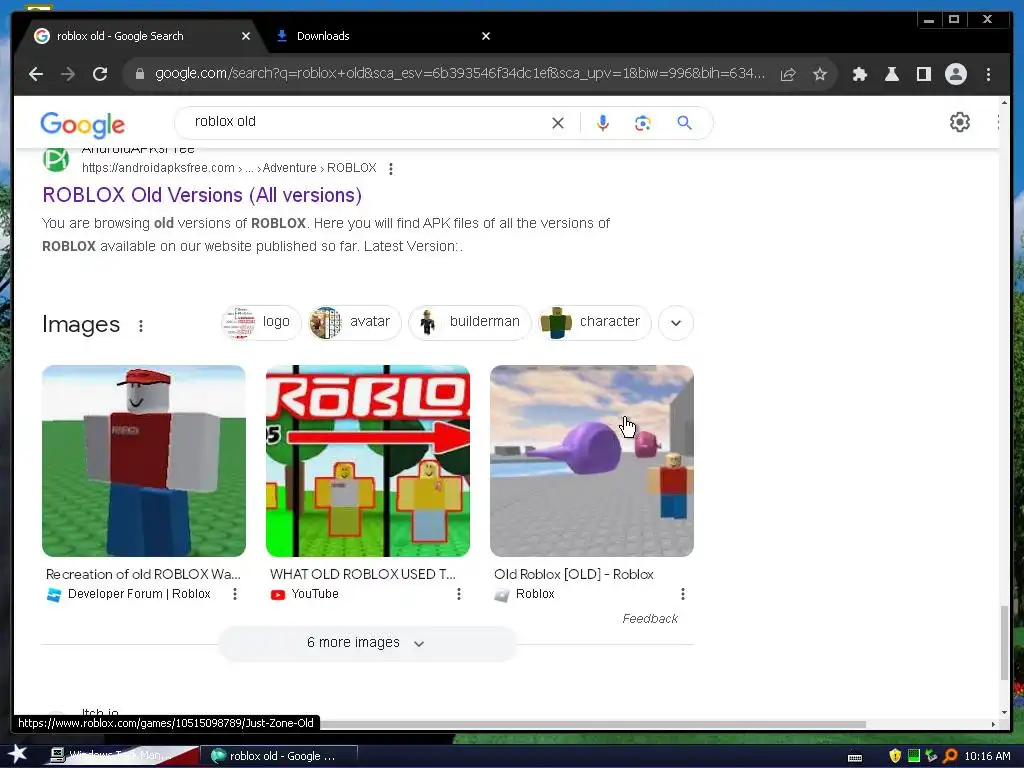Open options for Developer Forum image result

(x=234, y=594)
